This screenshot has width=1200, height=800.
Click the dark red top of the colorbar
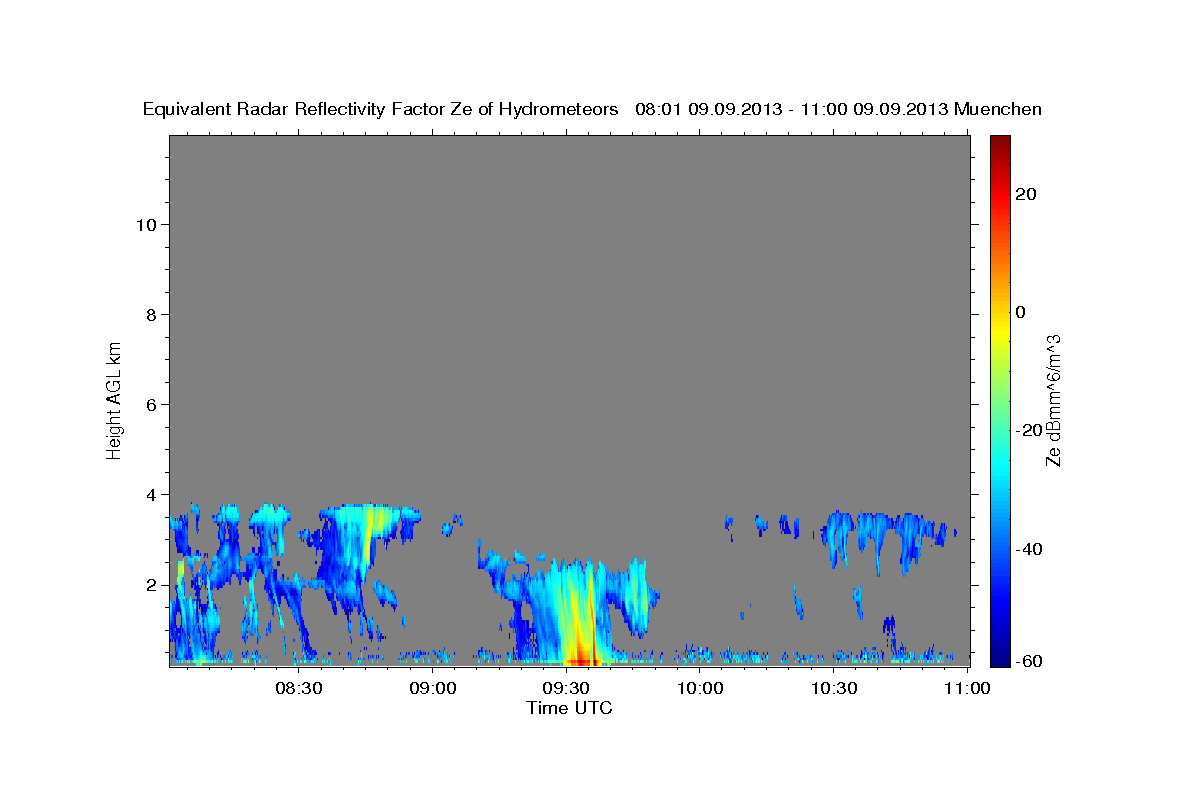pos(1000,142)
